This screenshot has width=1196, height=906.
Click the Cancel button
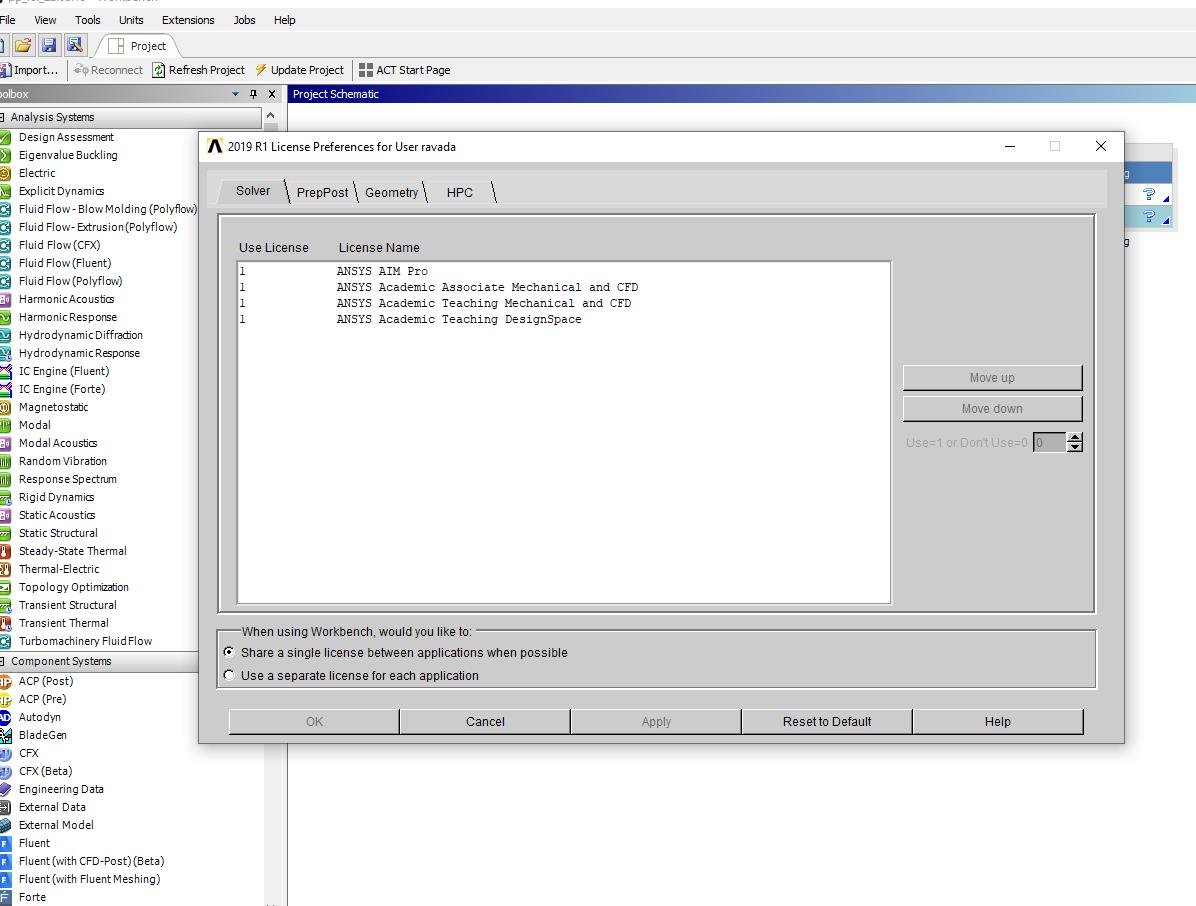tap(485, 721)
